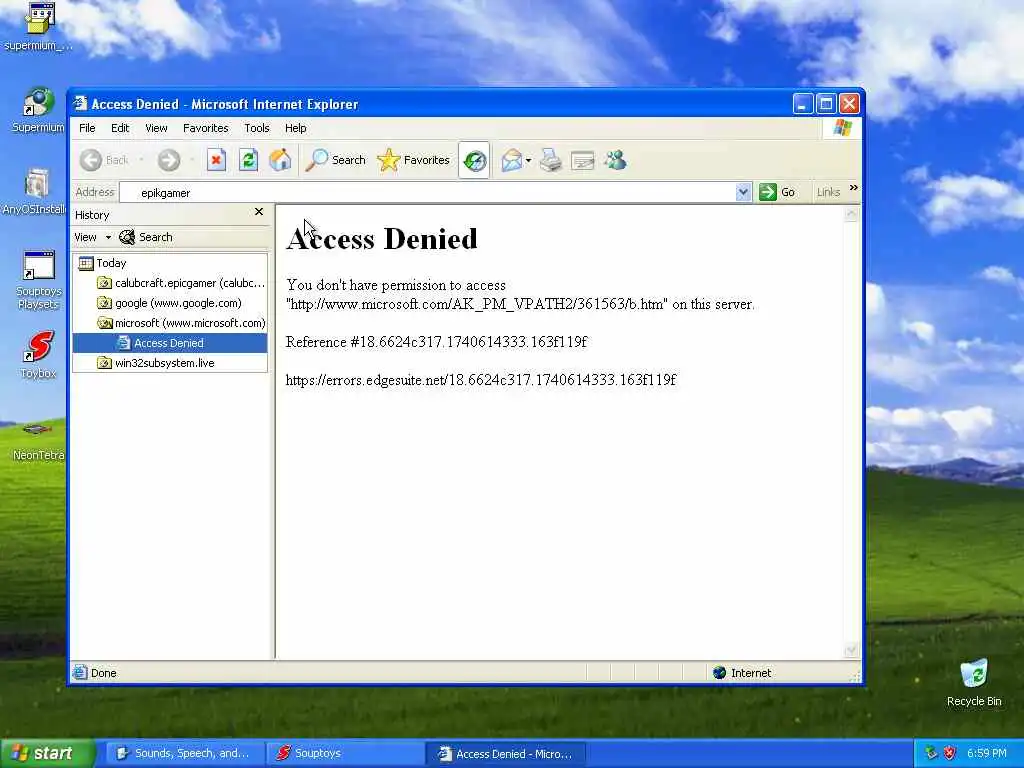Open the Search toolbar button
This screenshot has height=768, width=1024.
pos(336,160)
